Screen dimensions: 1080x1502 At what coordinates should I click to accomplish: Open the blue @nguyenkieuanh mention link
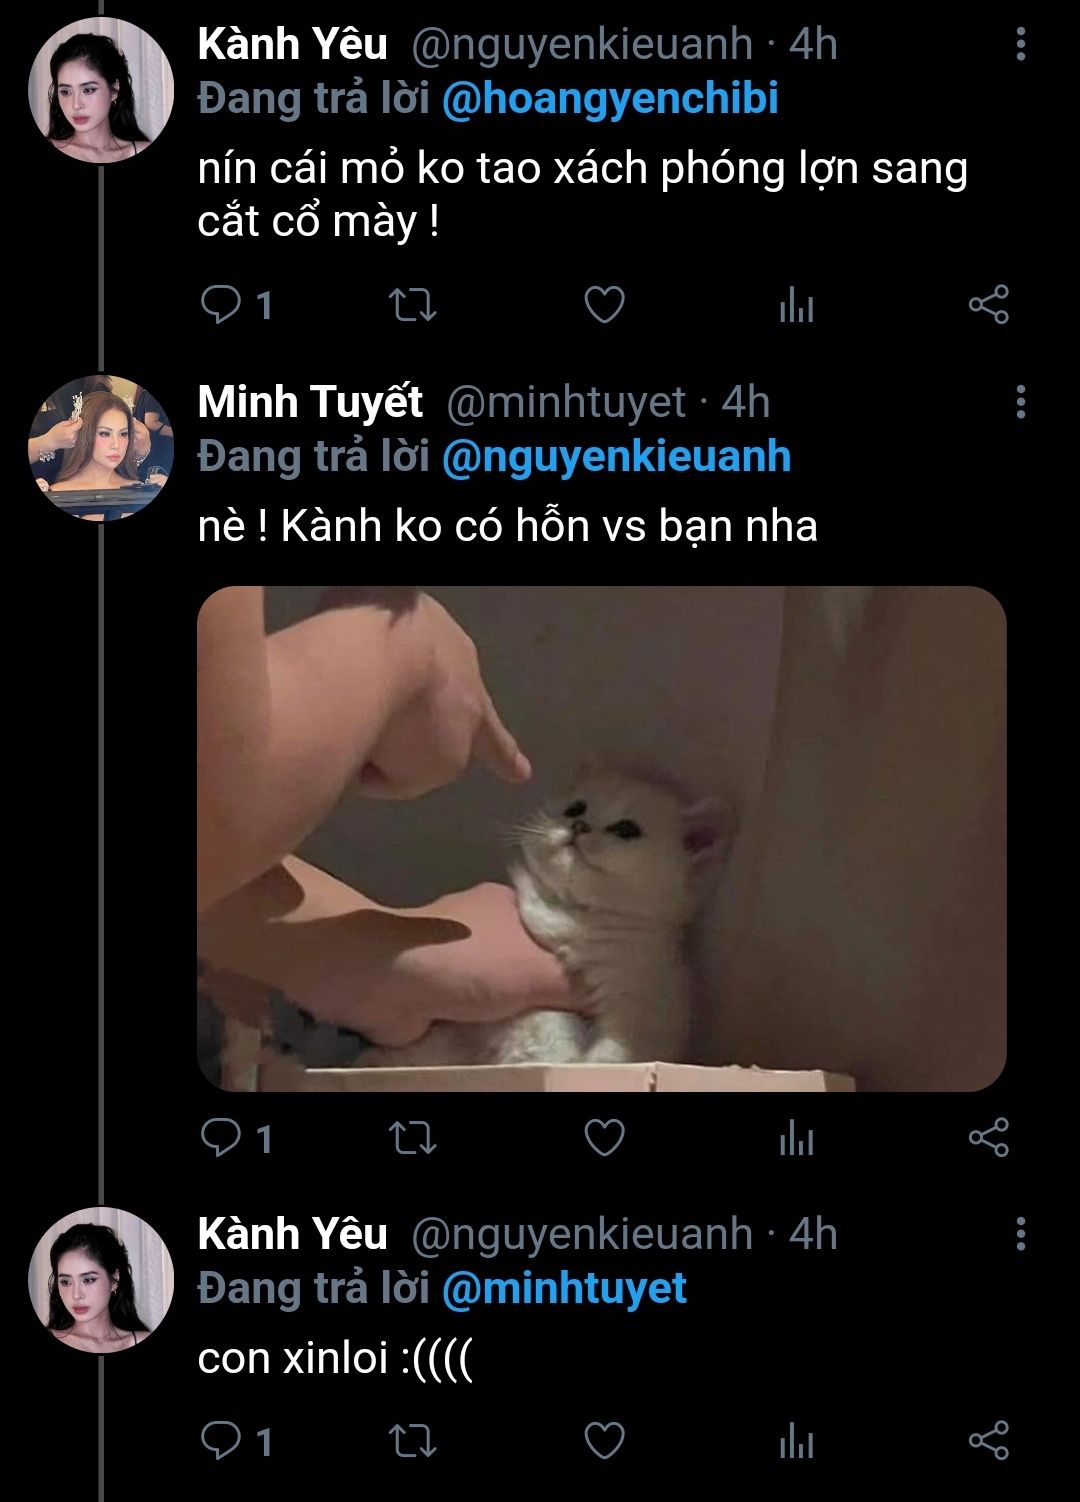coord(616,456)
